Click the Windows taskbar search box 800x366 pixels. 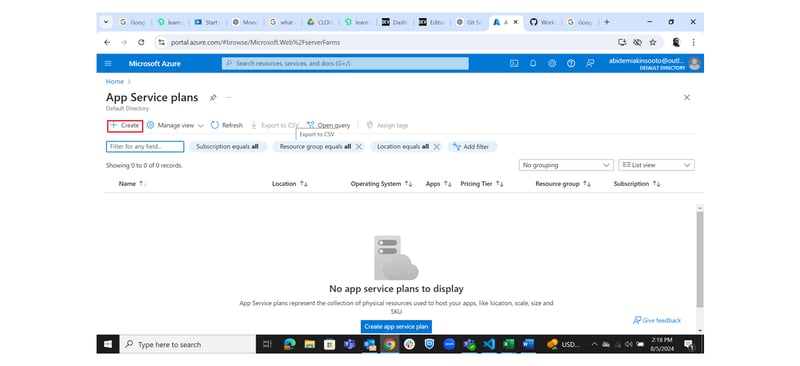pos(187,345)
